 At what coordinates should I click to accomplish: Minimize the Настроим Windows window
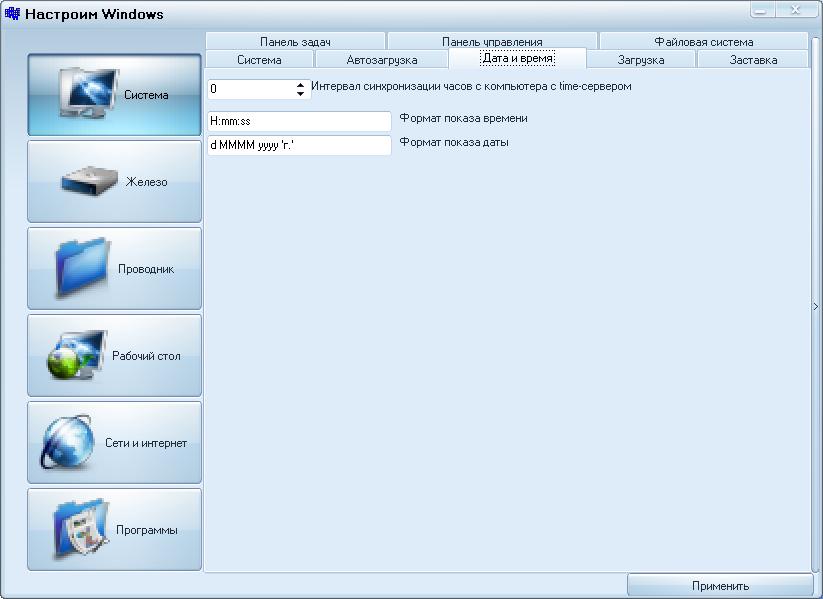pos(761,9)
